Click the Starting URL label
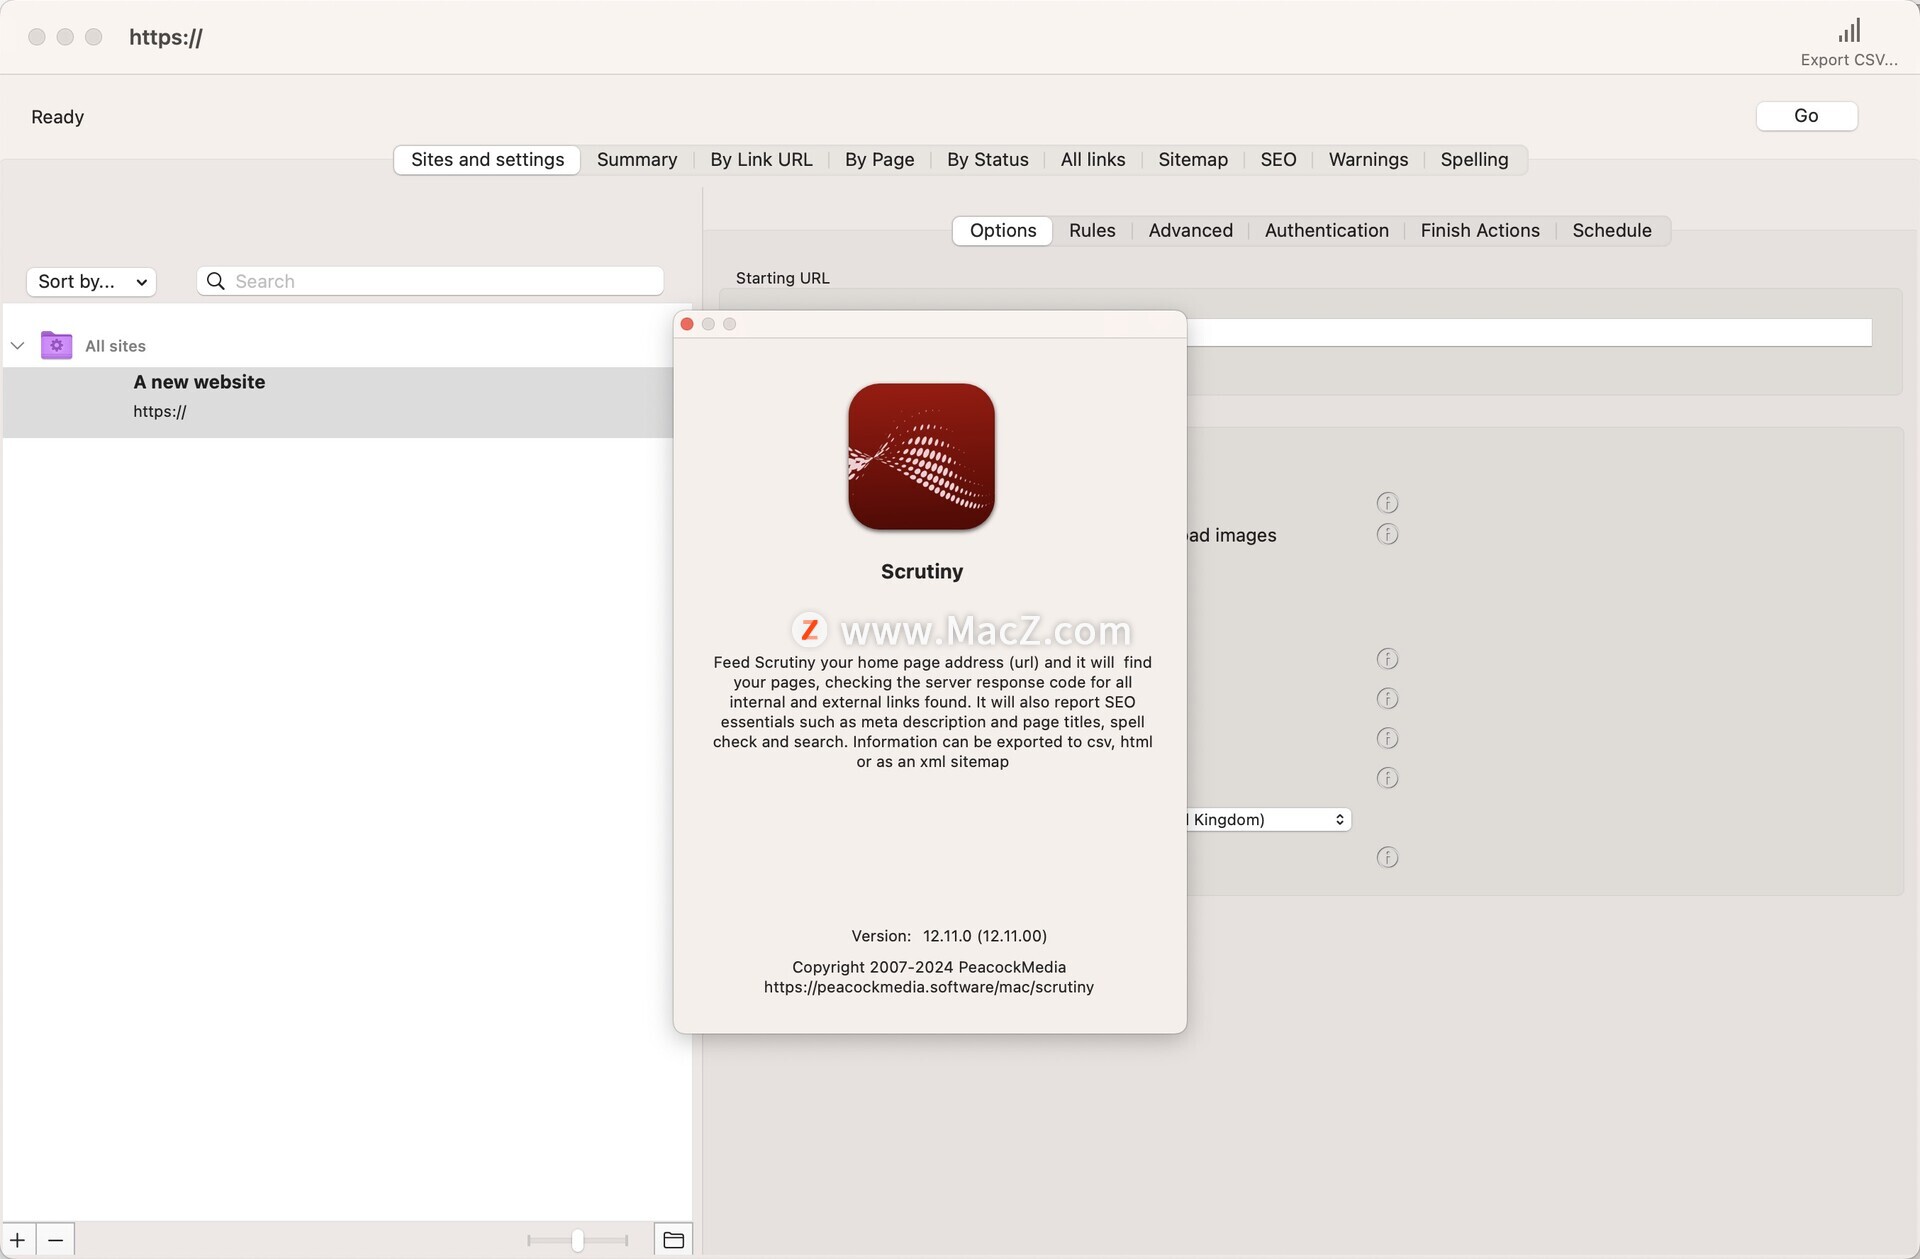 pos(782,278)
